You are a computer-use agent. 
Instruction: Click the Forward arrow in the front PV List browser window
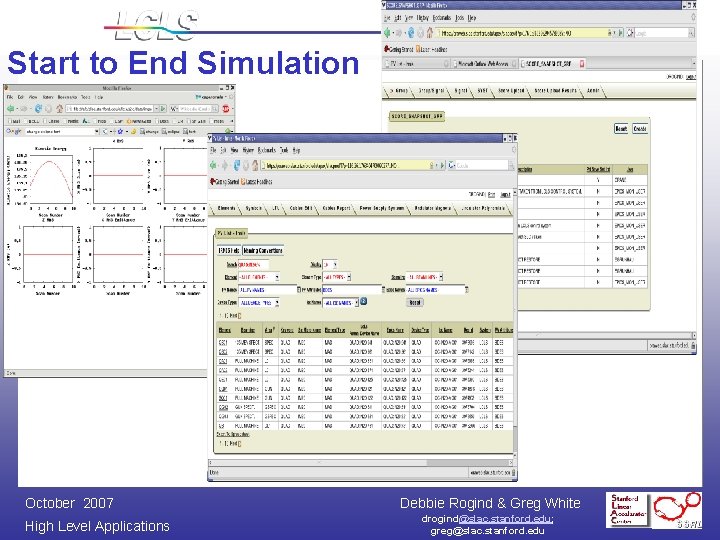click(x=225, y=165)
